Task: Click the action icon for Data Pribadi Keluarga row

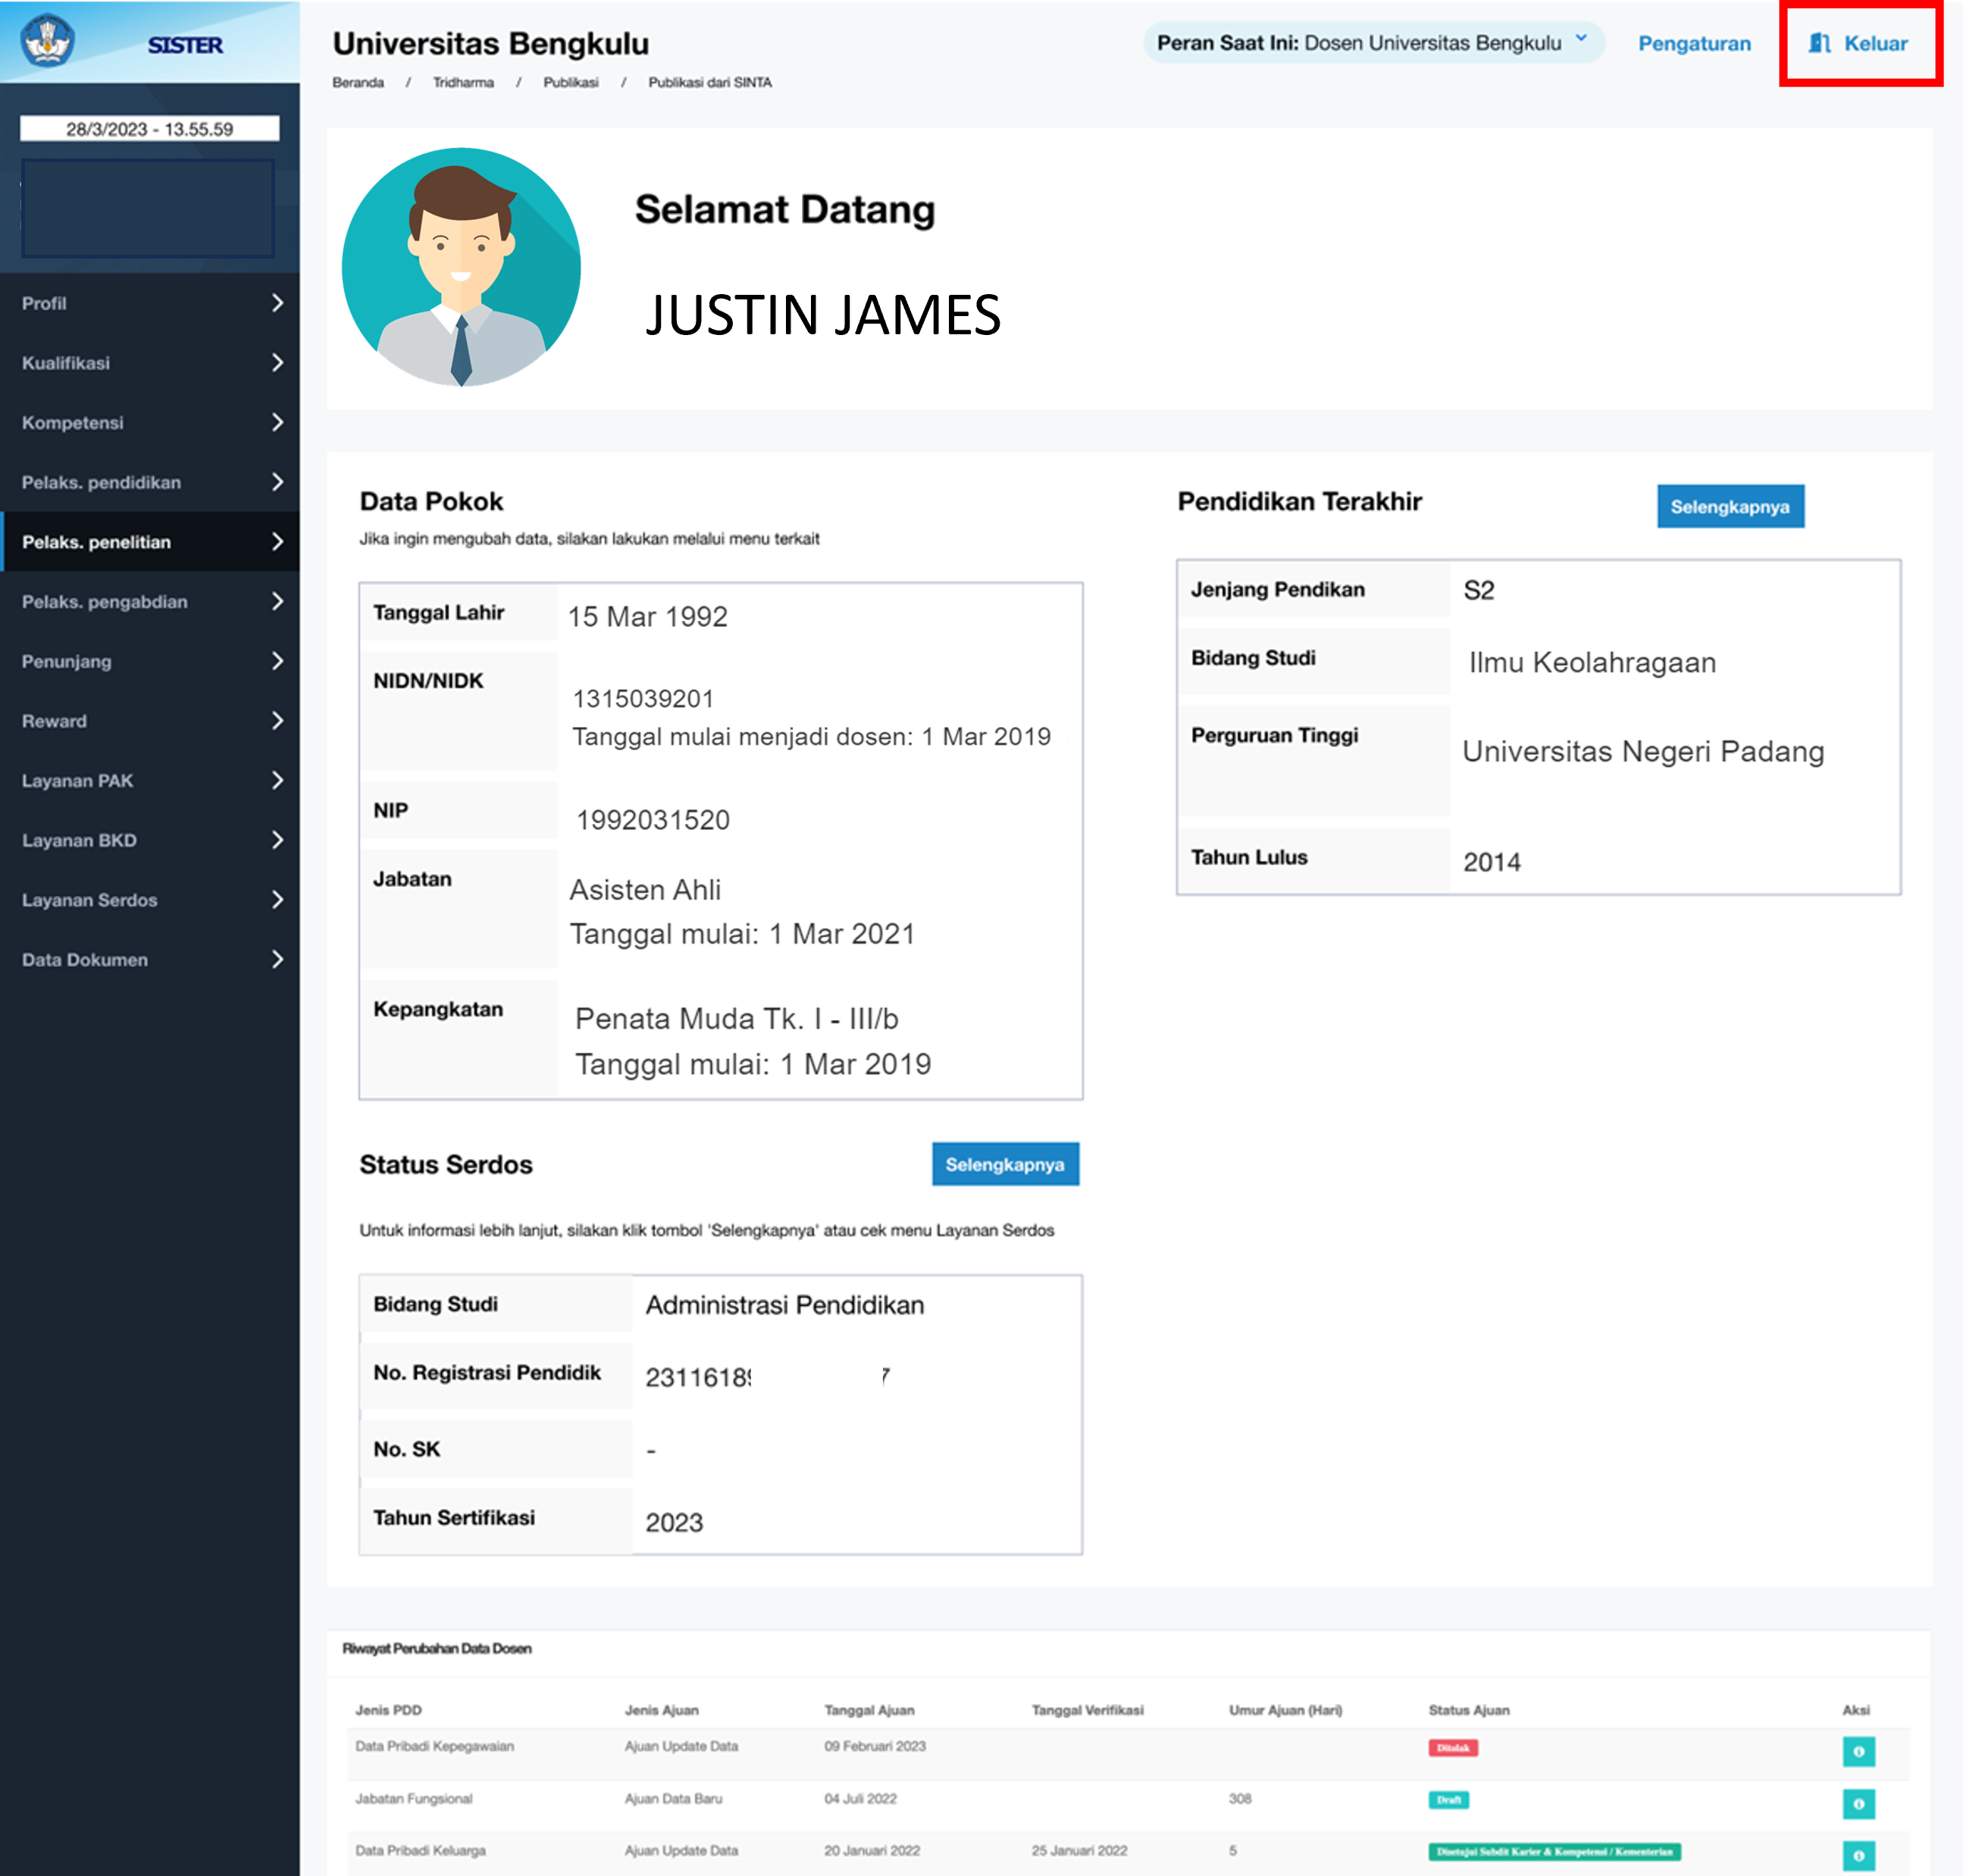Action: (x=1858, y=1855)
